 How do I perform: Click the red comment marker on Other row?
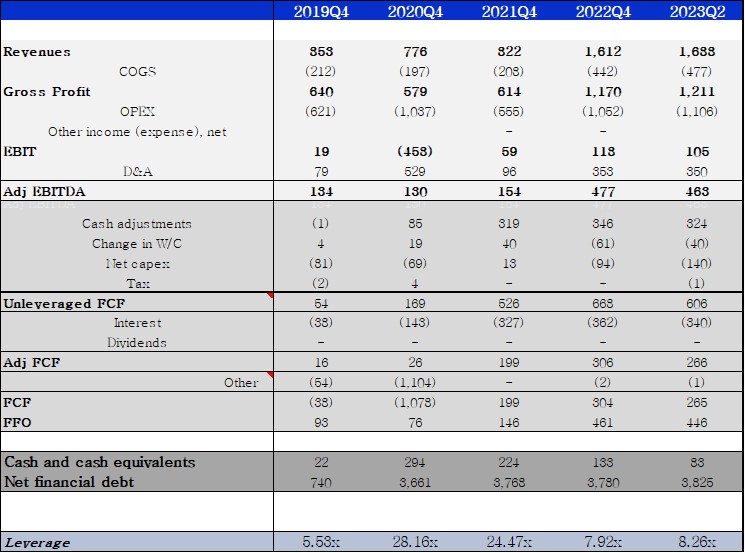coord(268,376)
